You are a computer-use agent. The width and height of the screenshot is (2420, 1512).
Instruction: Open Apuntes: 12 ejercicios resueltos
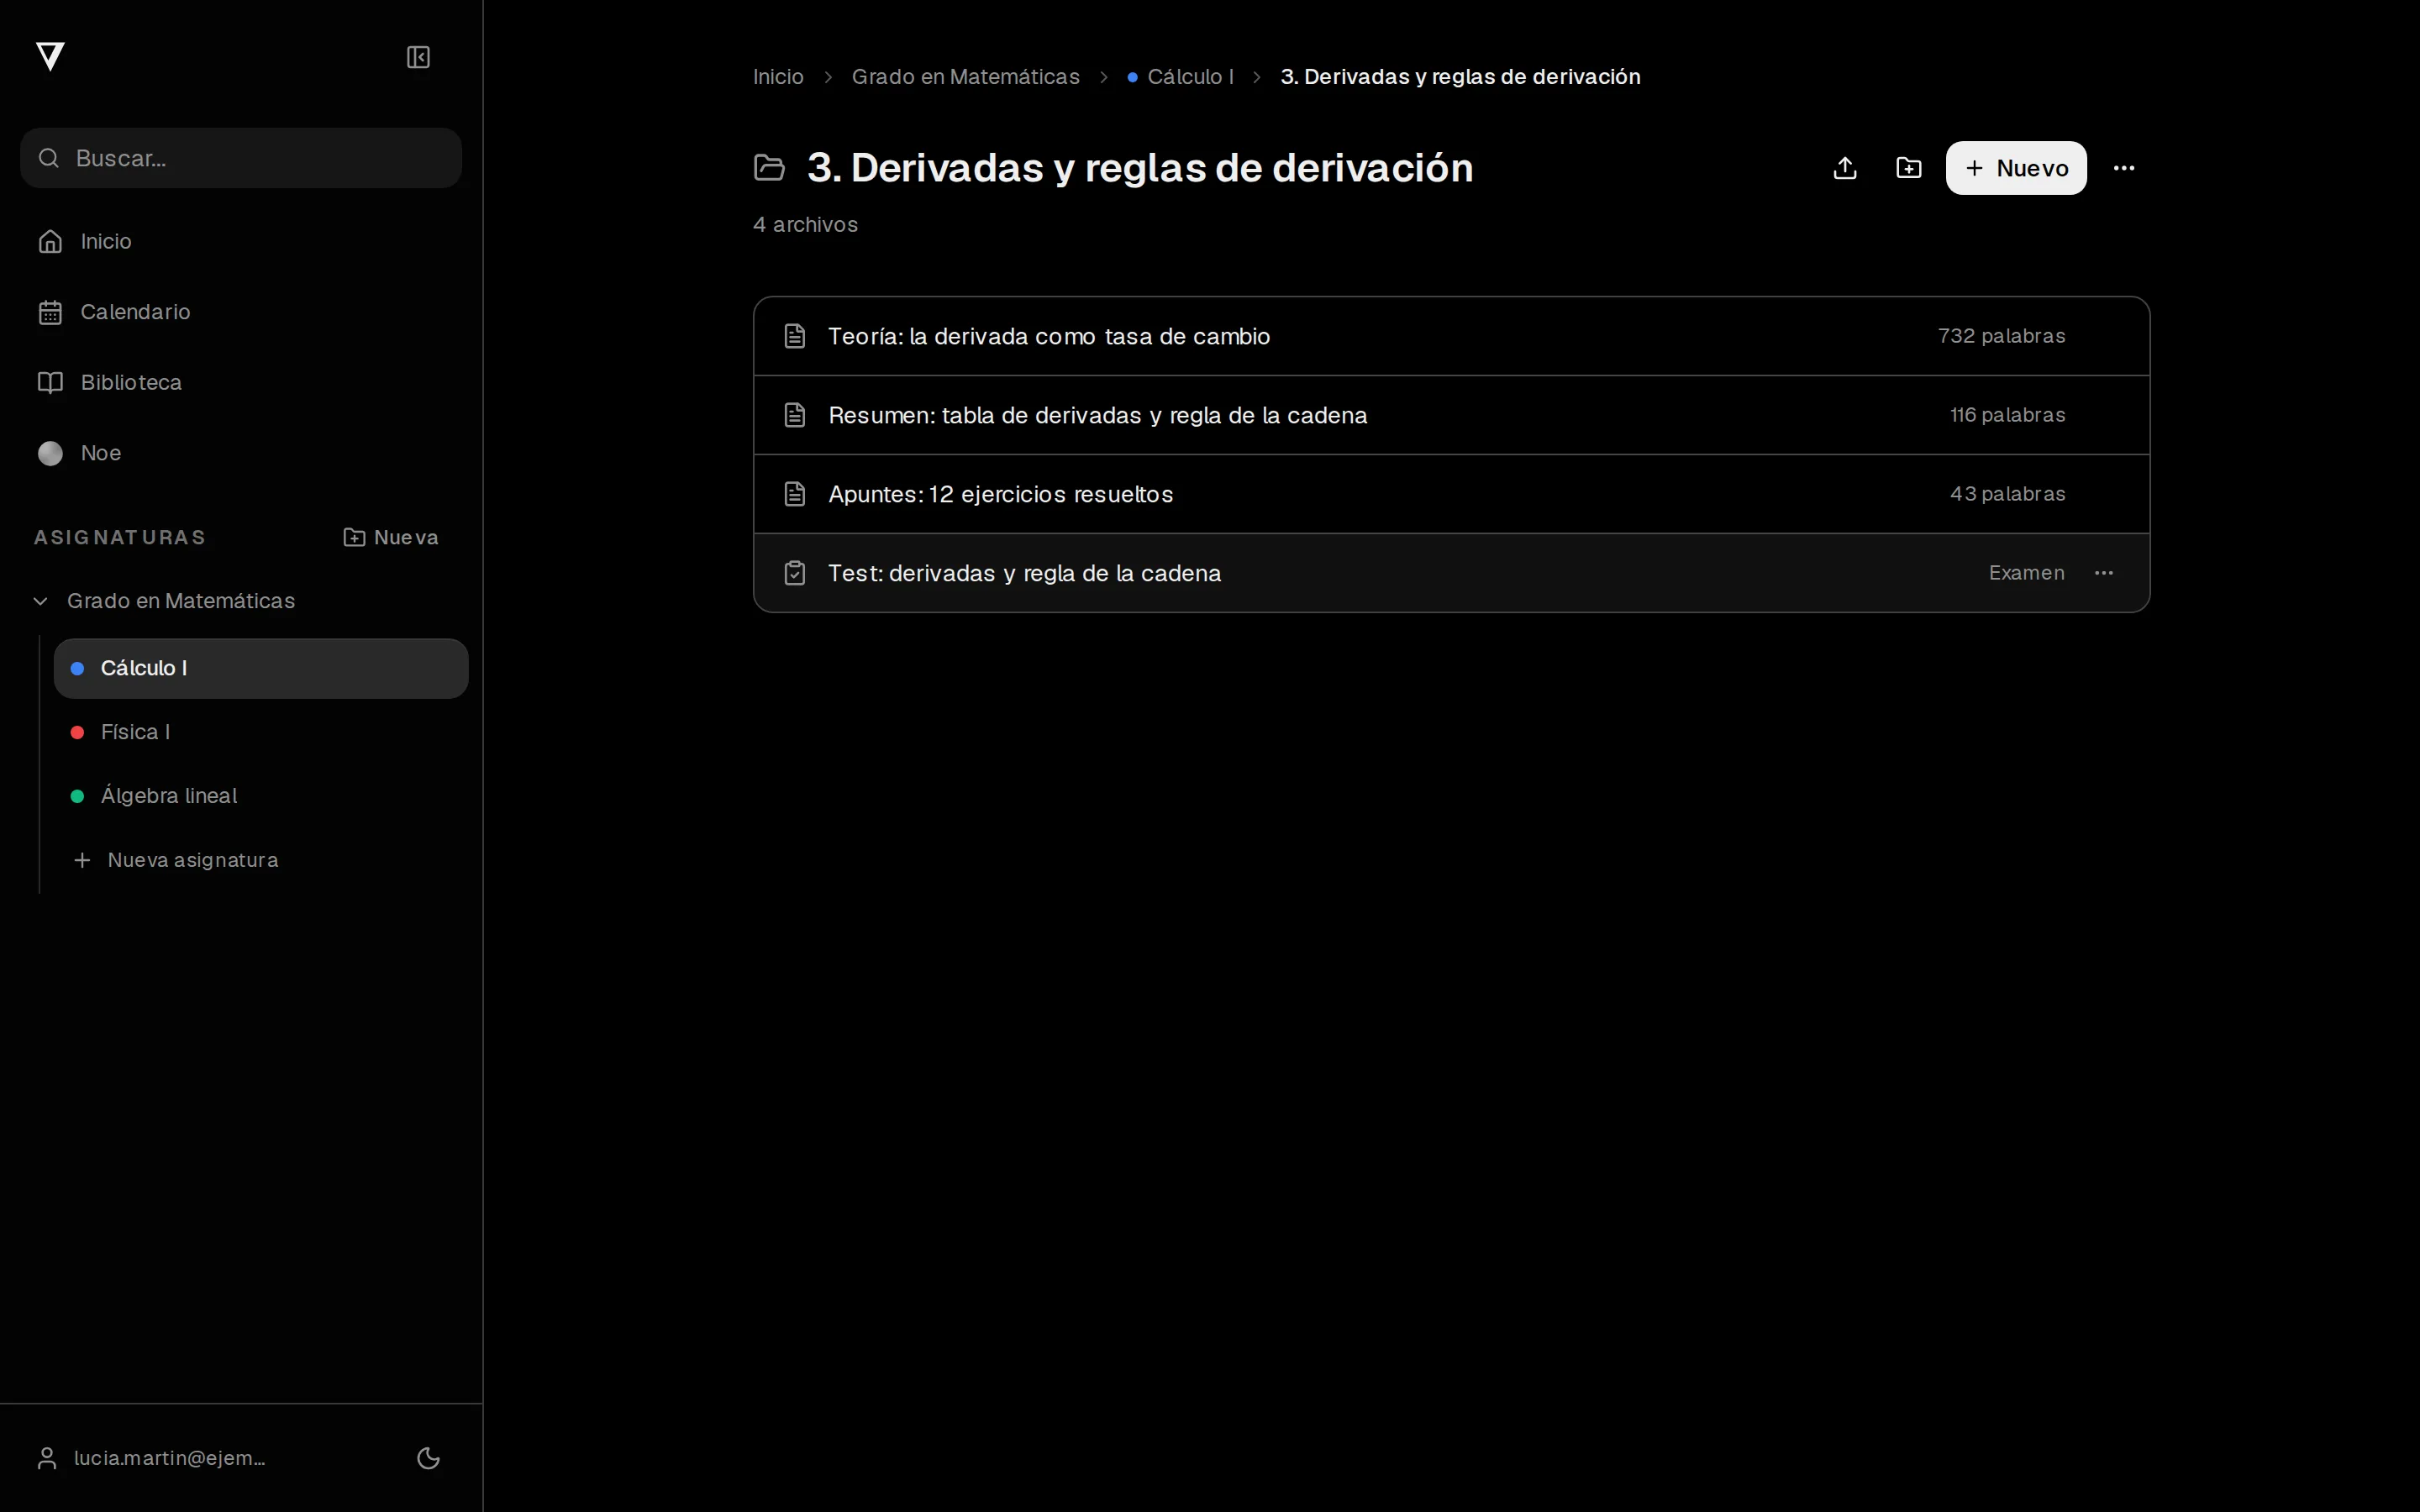point(1451,494)
